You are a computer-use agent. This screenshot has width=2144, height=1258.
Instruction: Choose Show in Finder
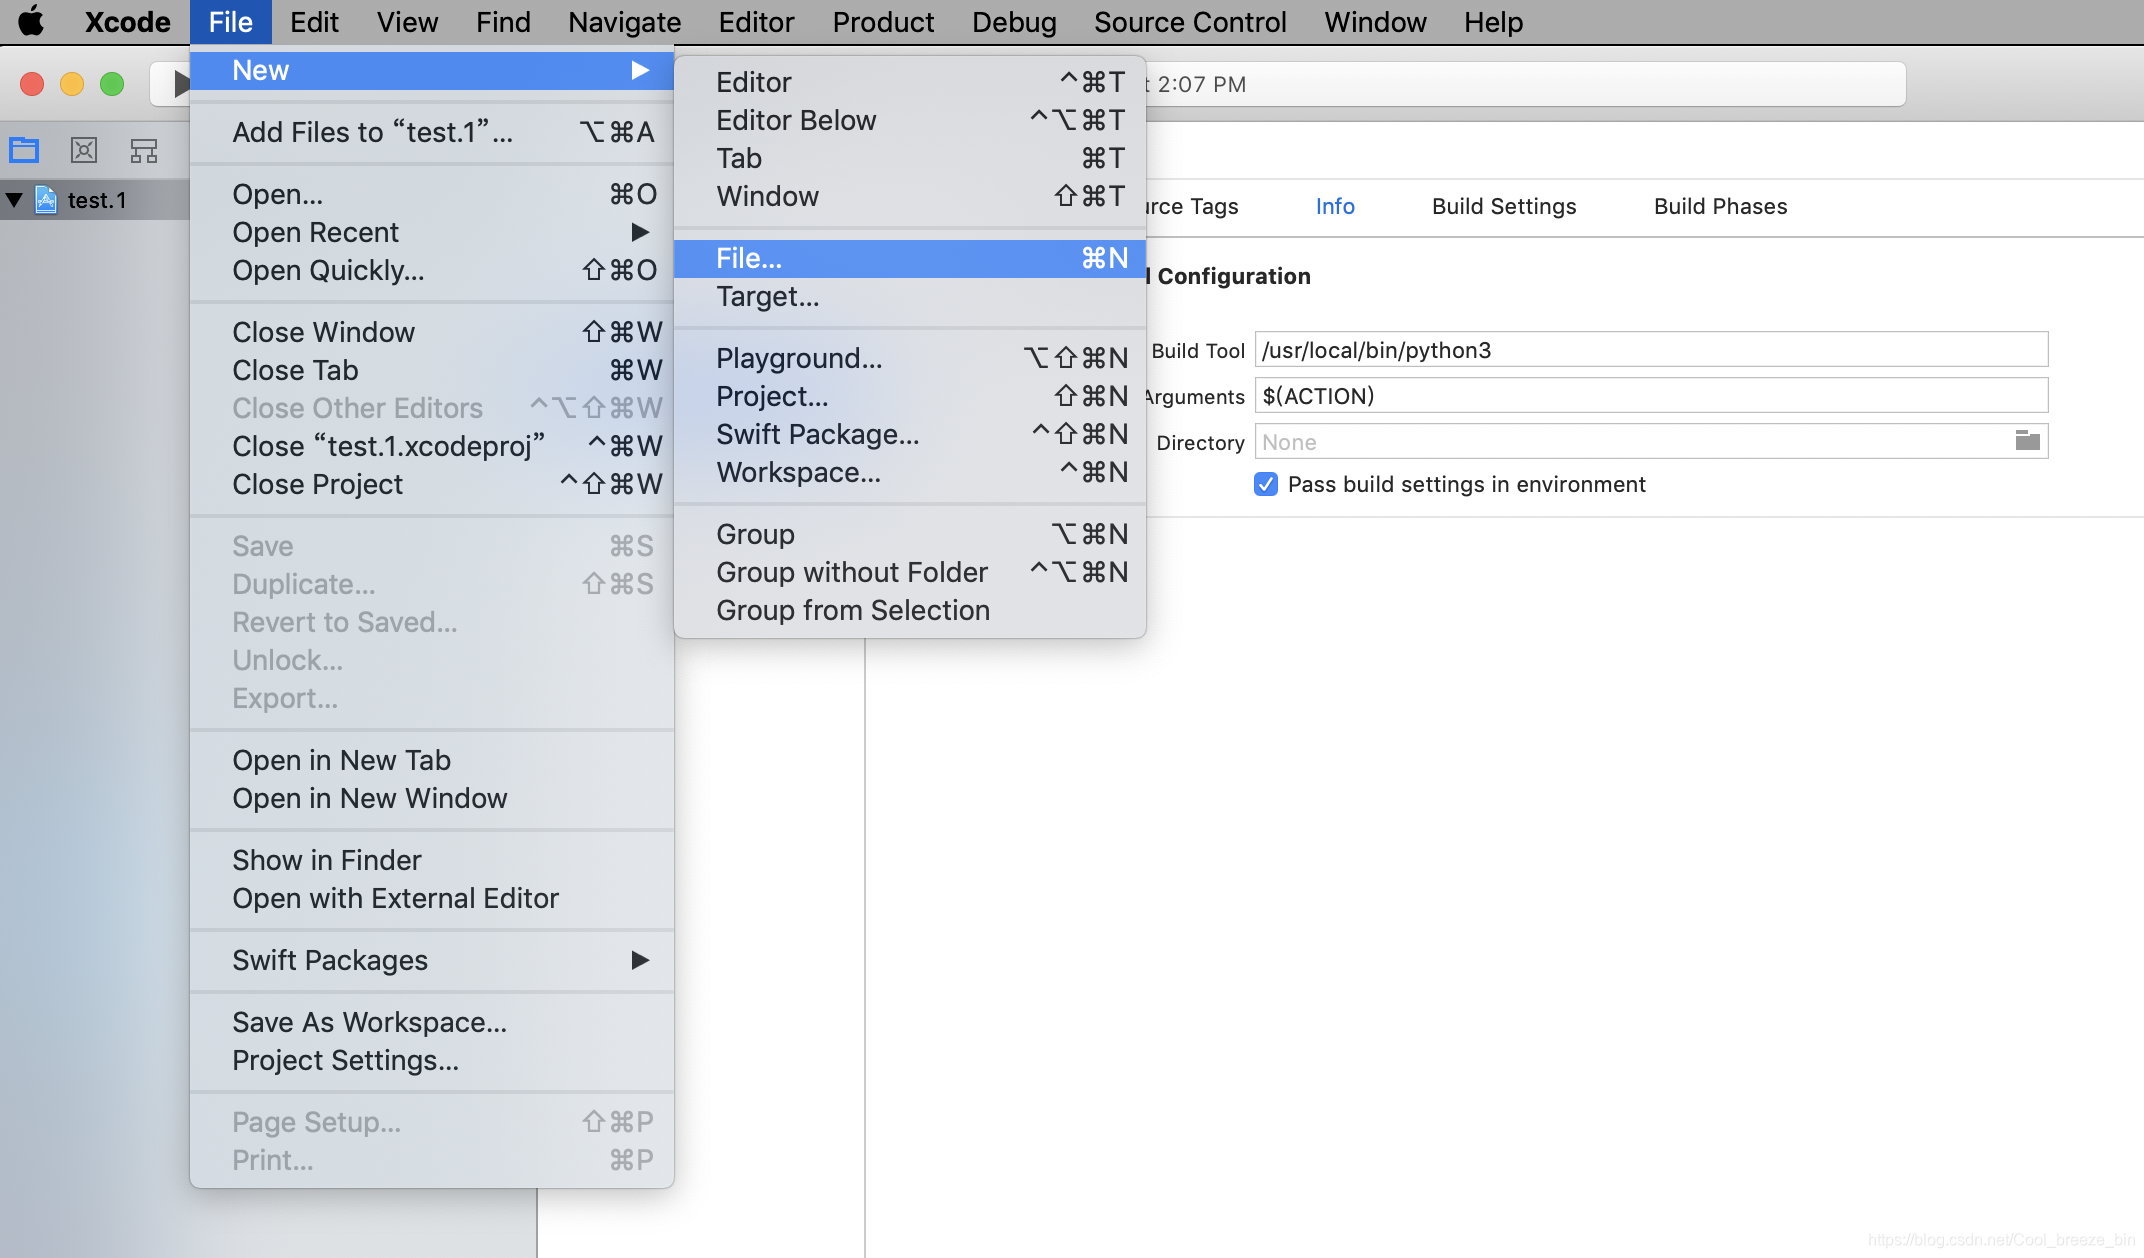pos(432,860)
